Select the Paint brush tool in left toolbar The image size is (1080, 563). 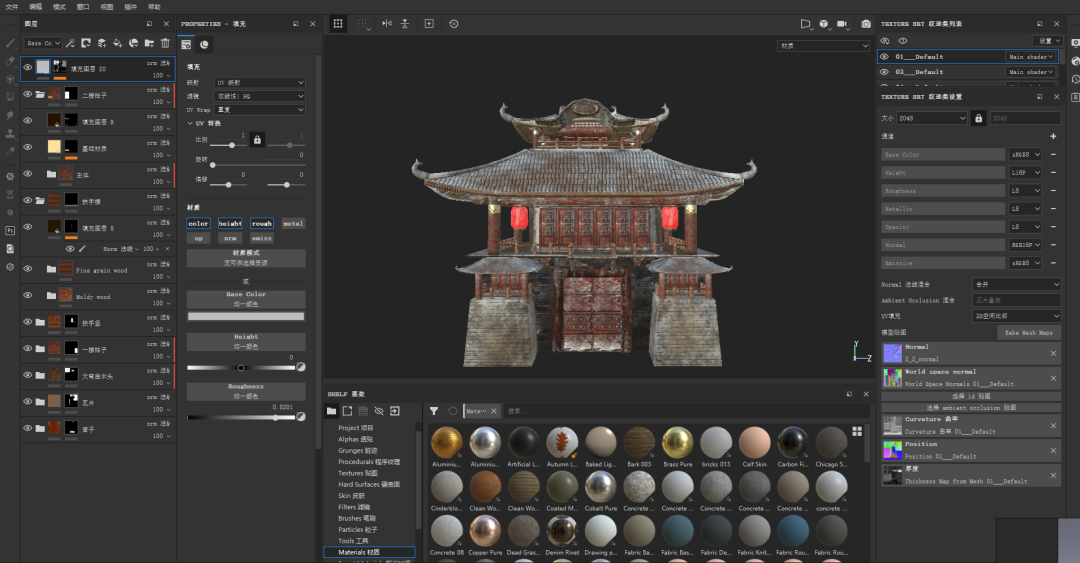pyautogui.click(x=10, y=44)
